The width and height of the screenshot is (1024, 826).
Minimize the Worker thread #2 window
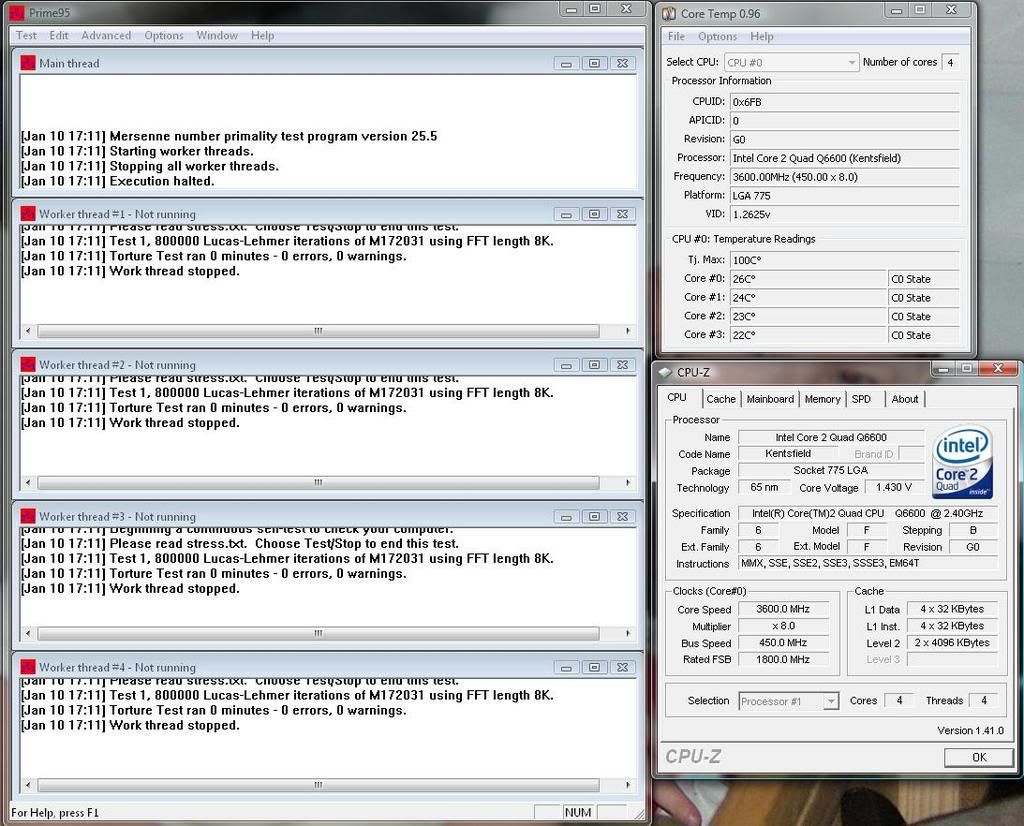[x=566, y=365]
